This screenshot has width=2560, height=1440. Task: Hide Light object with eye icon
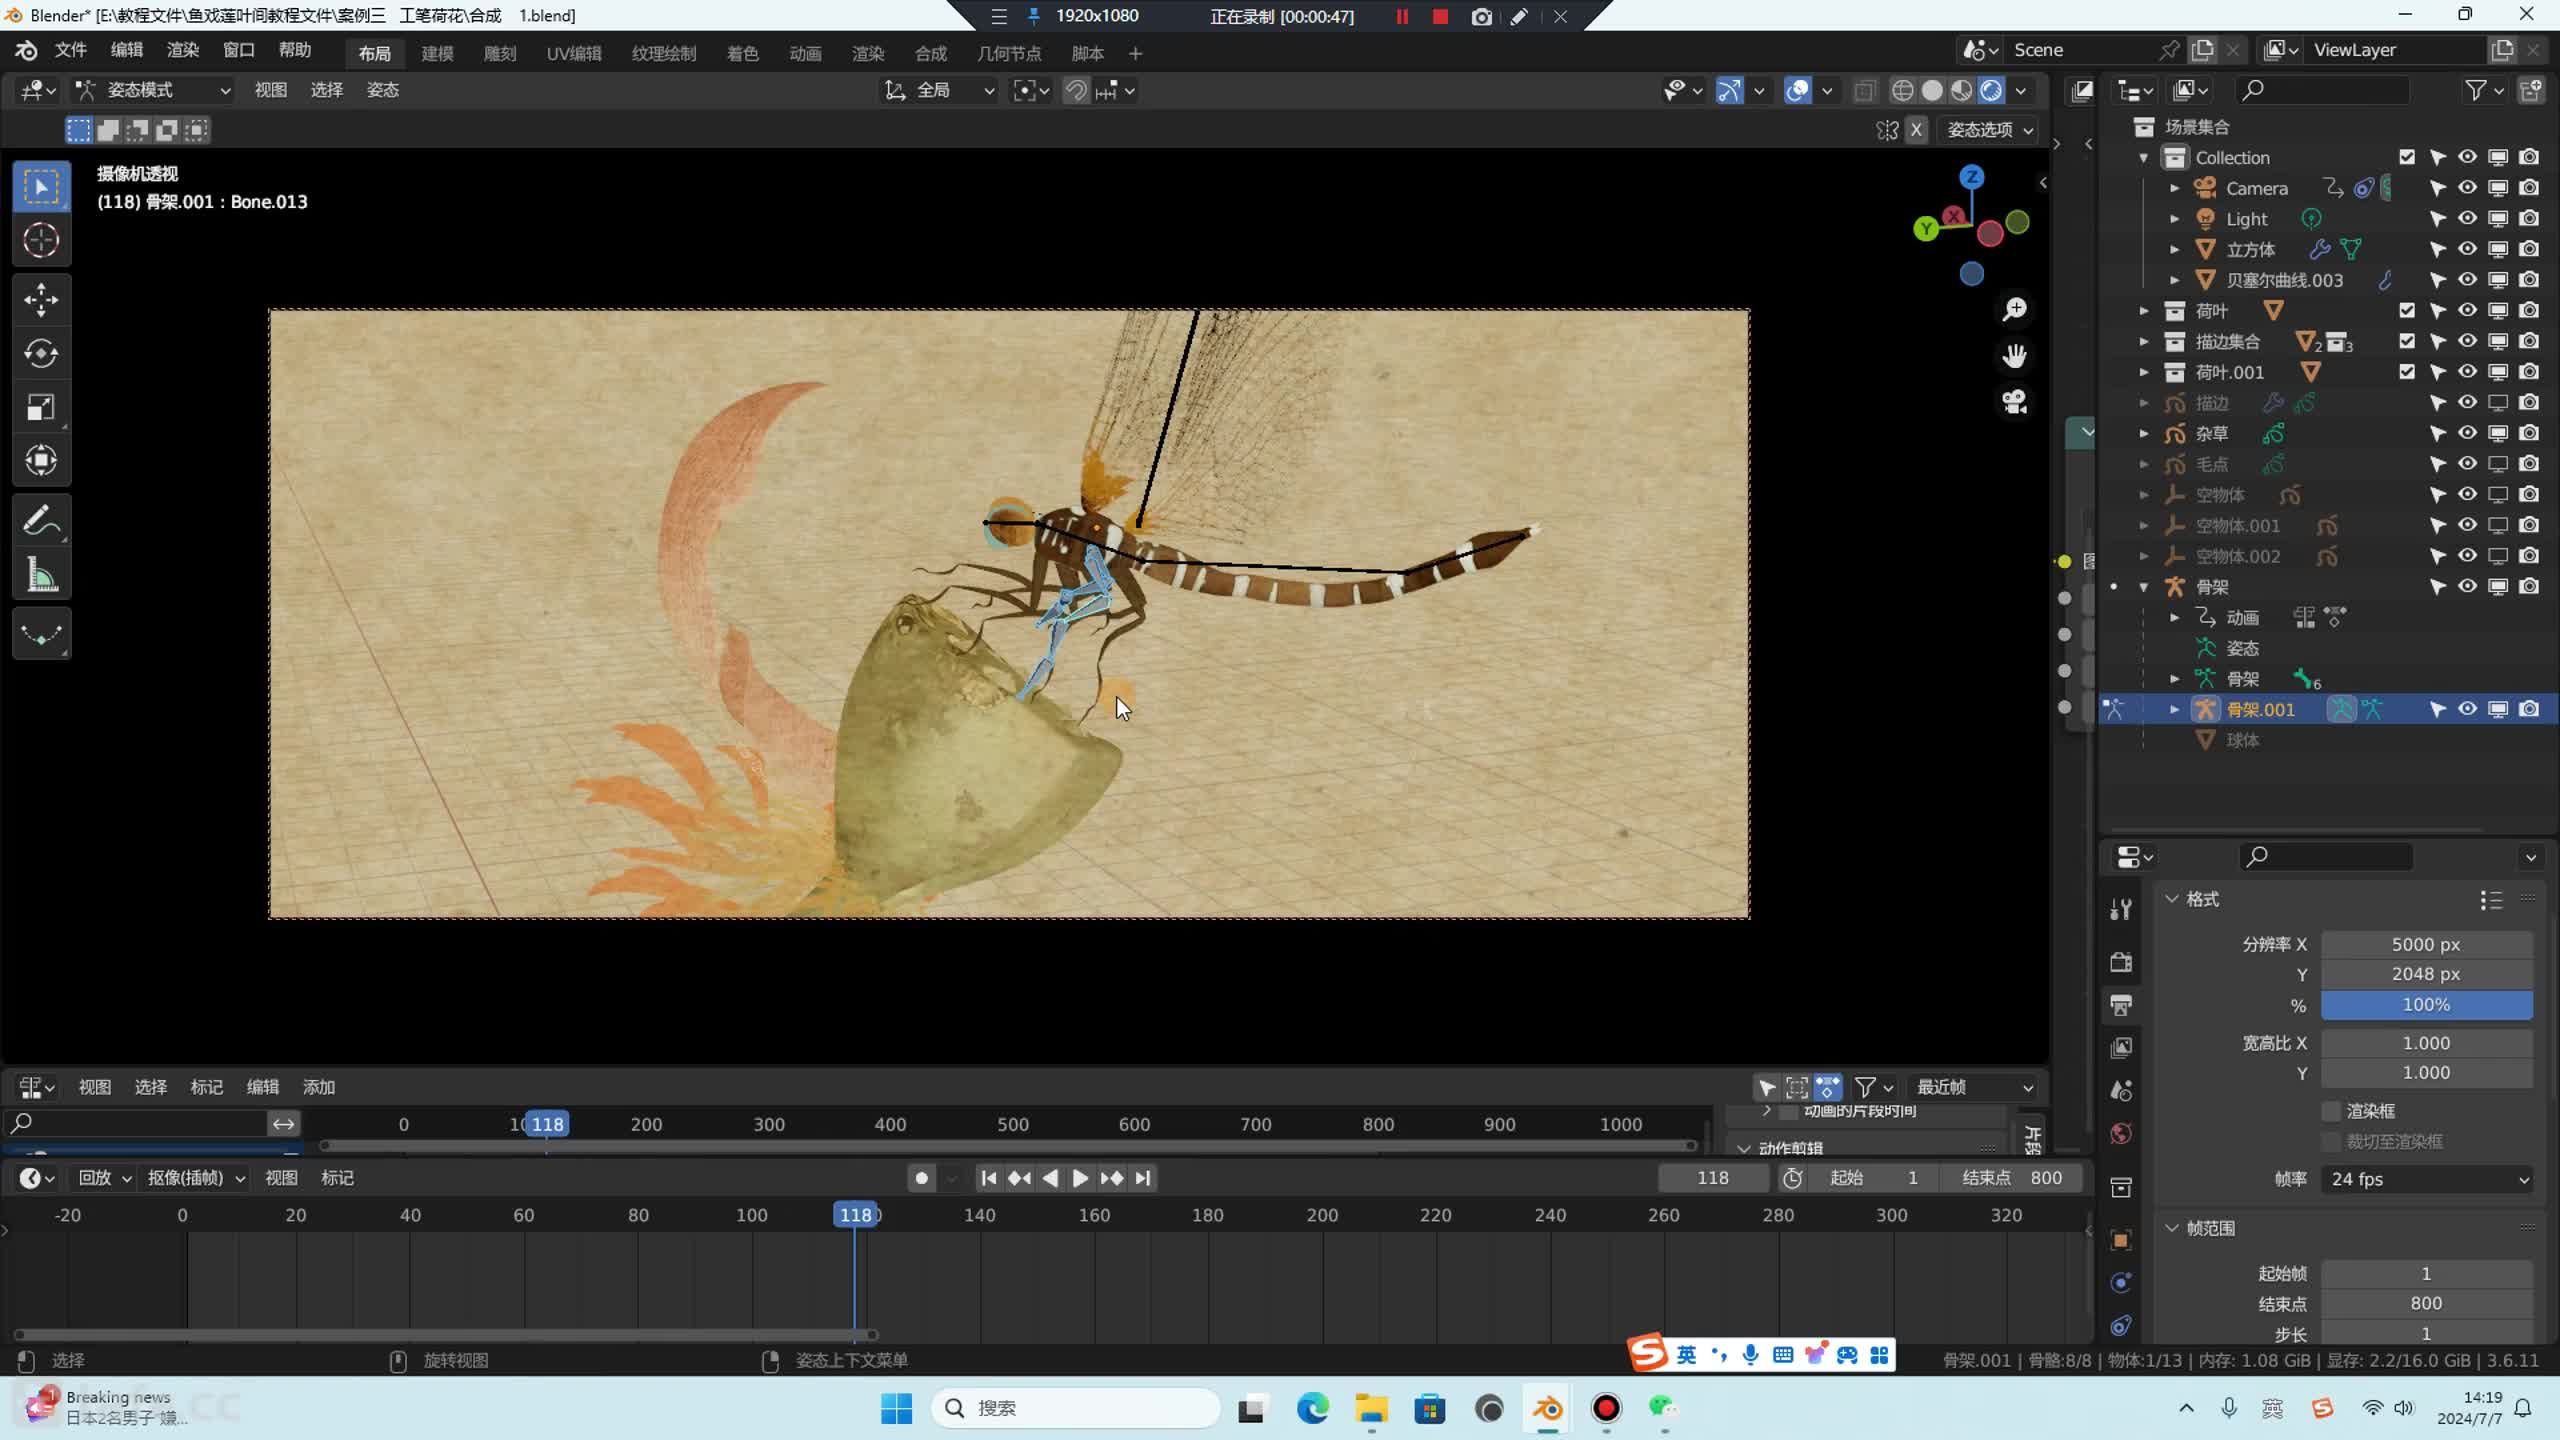tap(2467, 218)
